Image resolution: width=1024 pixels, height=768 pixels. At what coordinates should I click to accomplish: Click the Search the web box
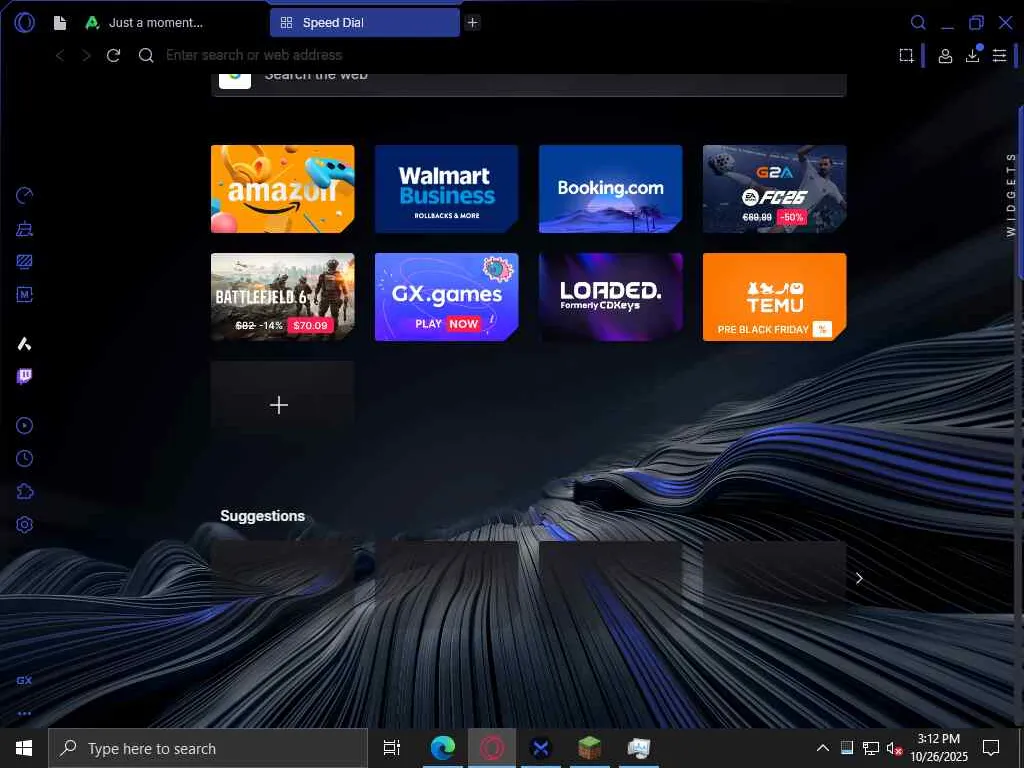point(529,84)
